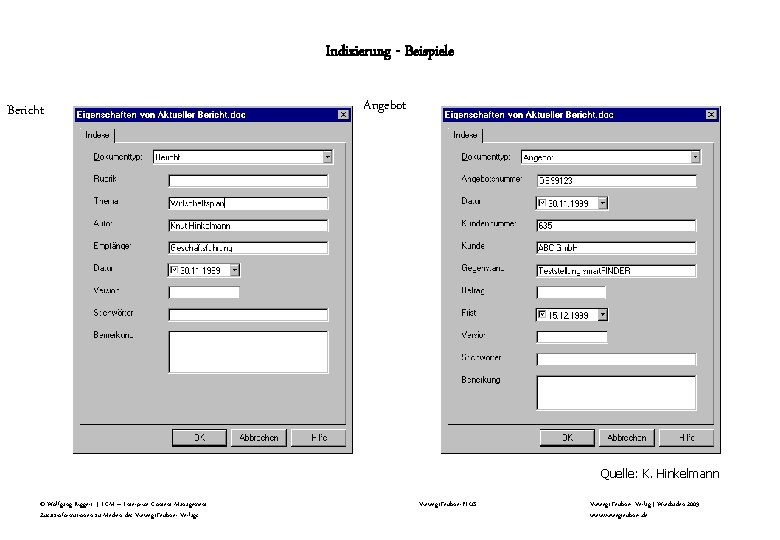Screen dimensions: 780x540
Task: Toggle Datum checkbox in Angebot dialog
Action: [x=542, y=202]
